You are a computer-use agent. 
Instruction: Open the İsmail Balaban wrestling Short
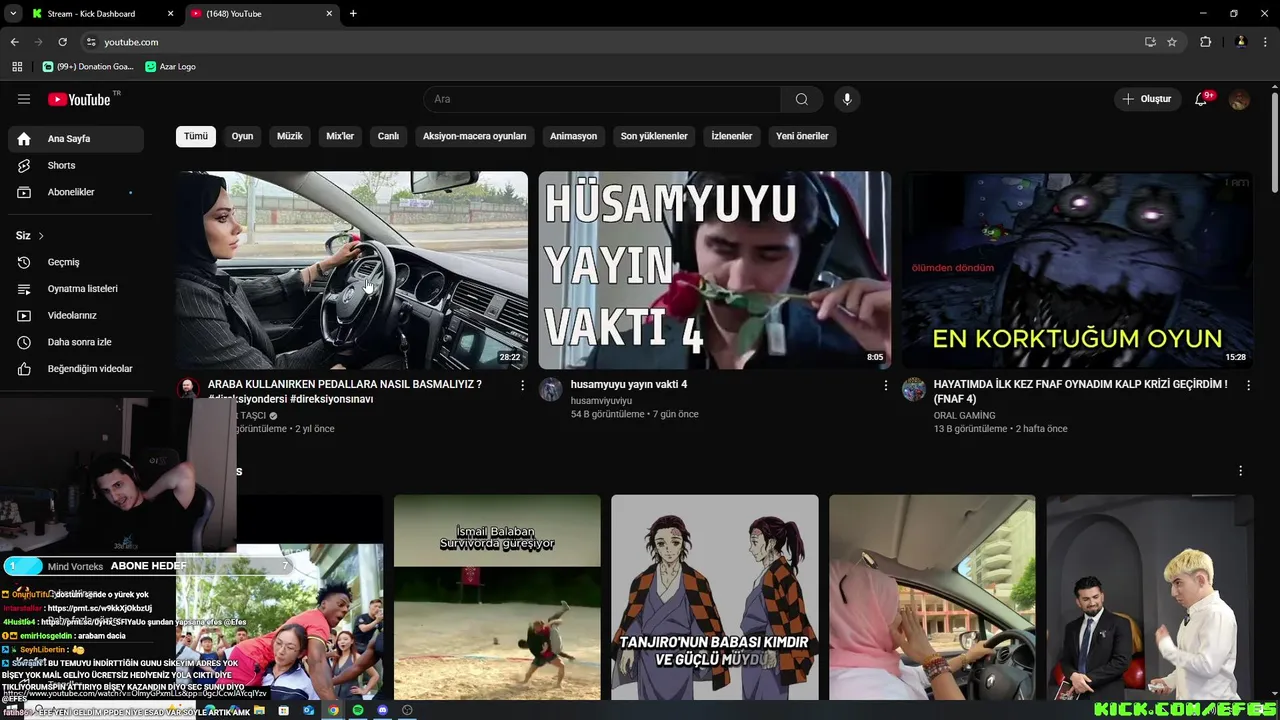pos(497,597)
